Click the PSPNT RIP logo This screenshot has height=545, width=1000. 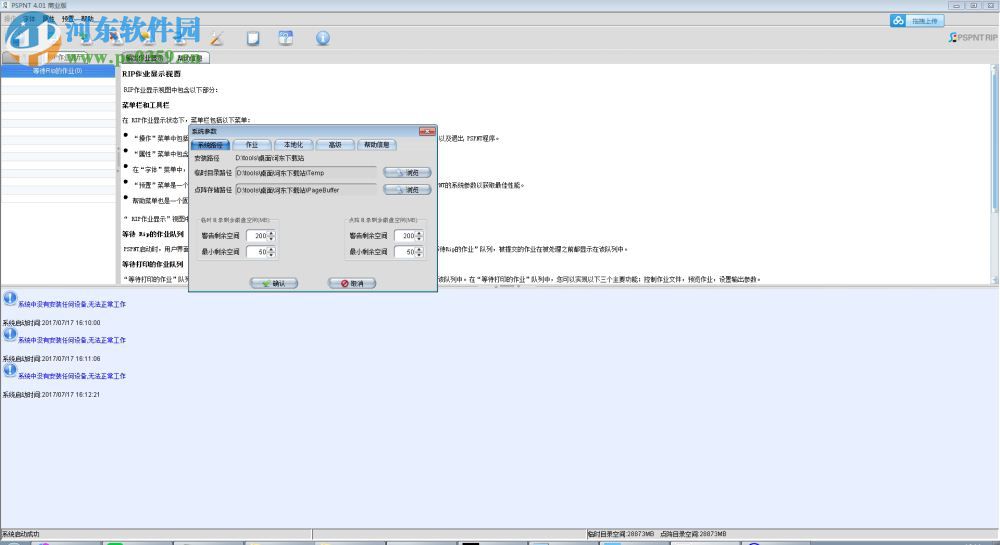973,38
